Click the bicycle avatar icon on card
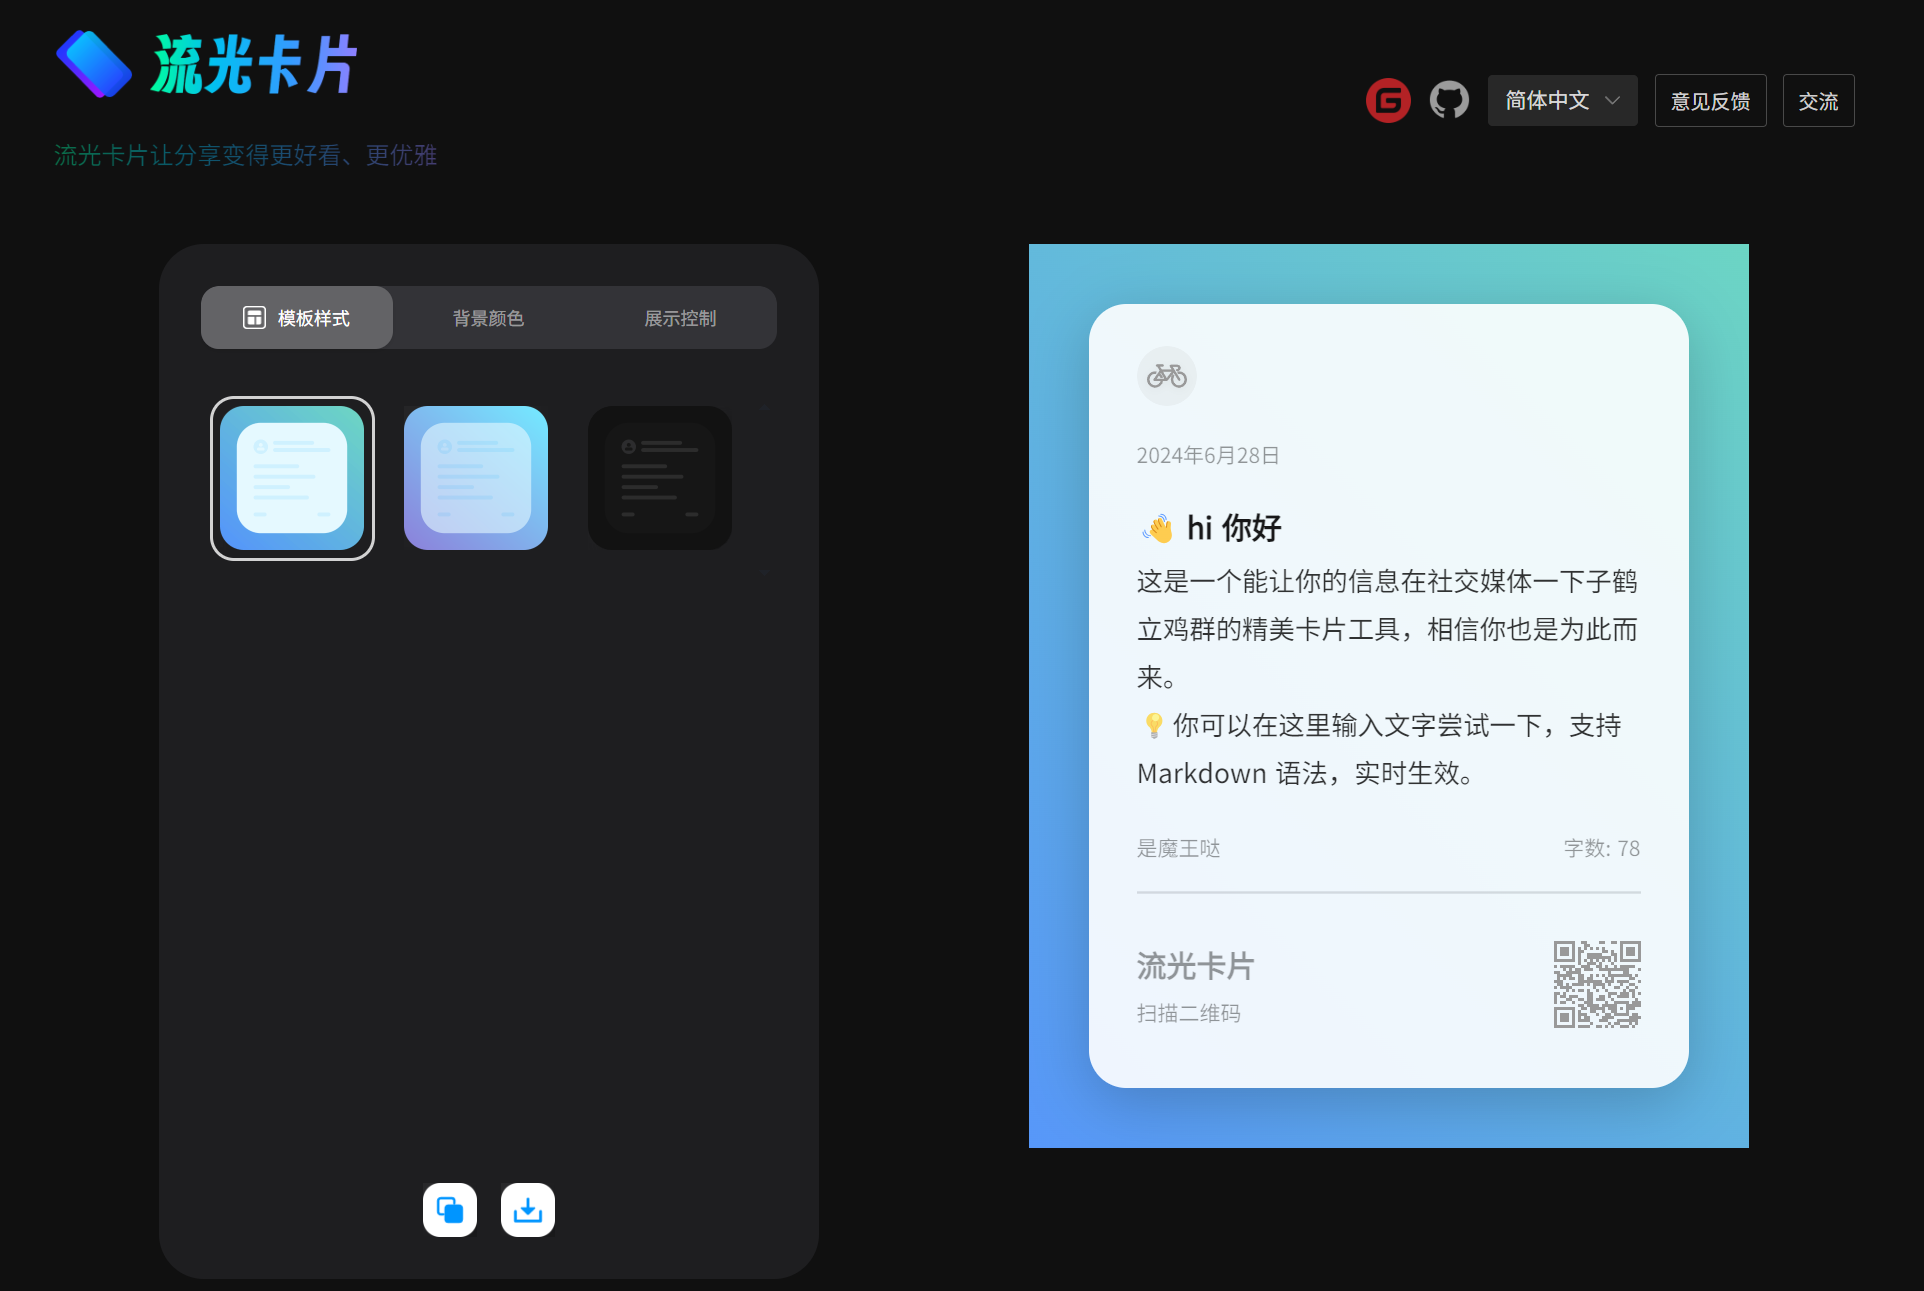Image resolution: width=1924 pixels, height=1291 pixels. point(1166,376)
